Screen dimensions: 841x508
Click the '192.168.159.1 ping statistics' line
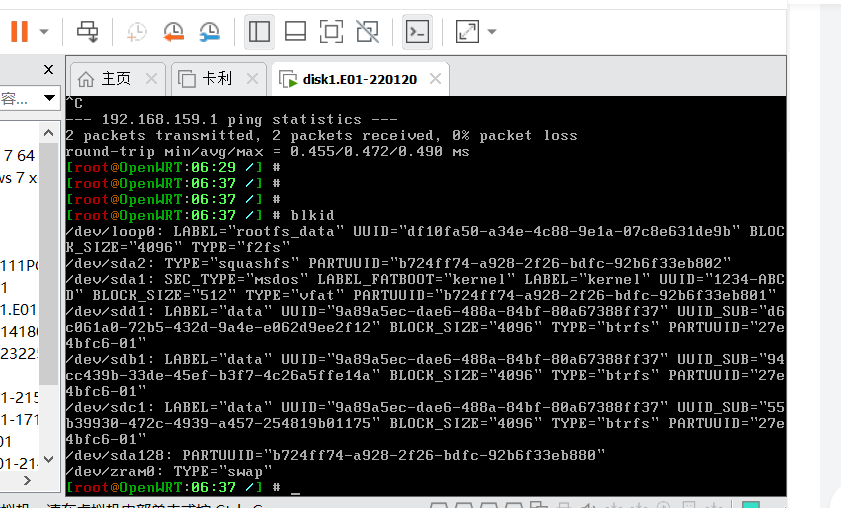pos(231,120)
